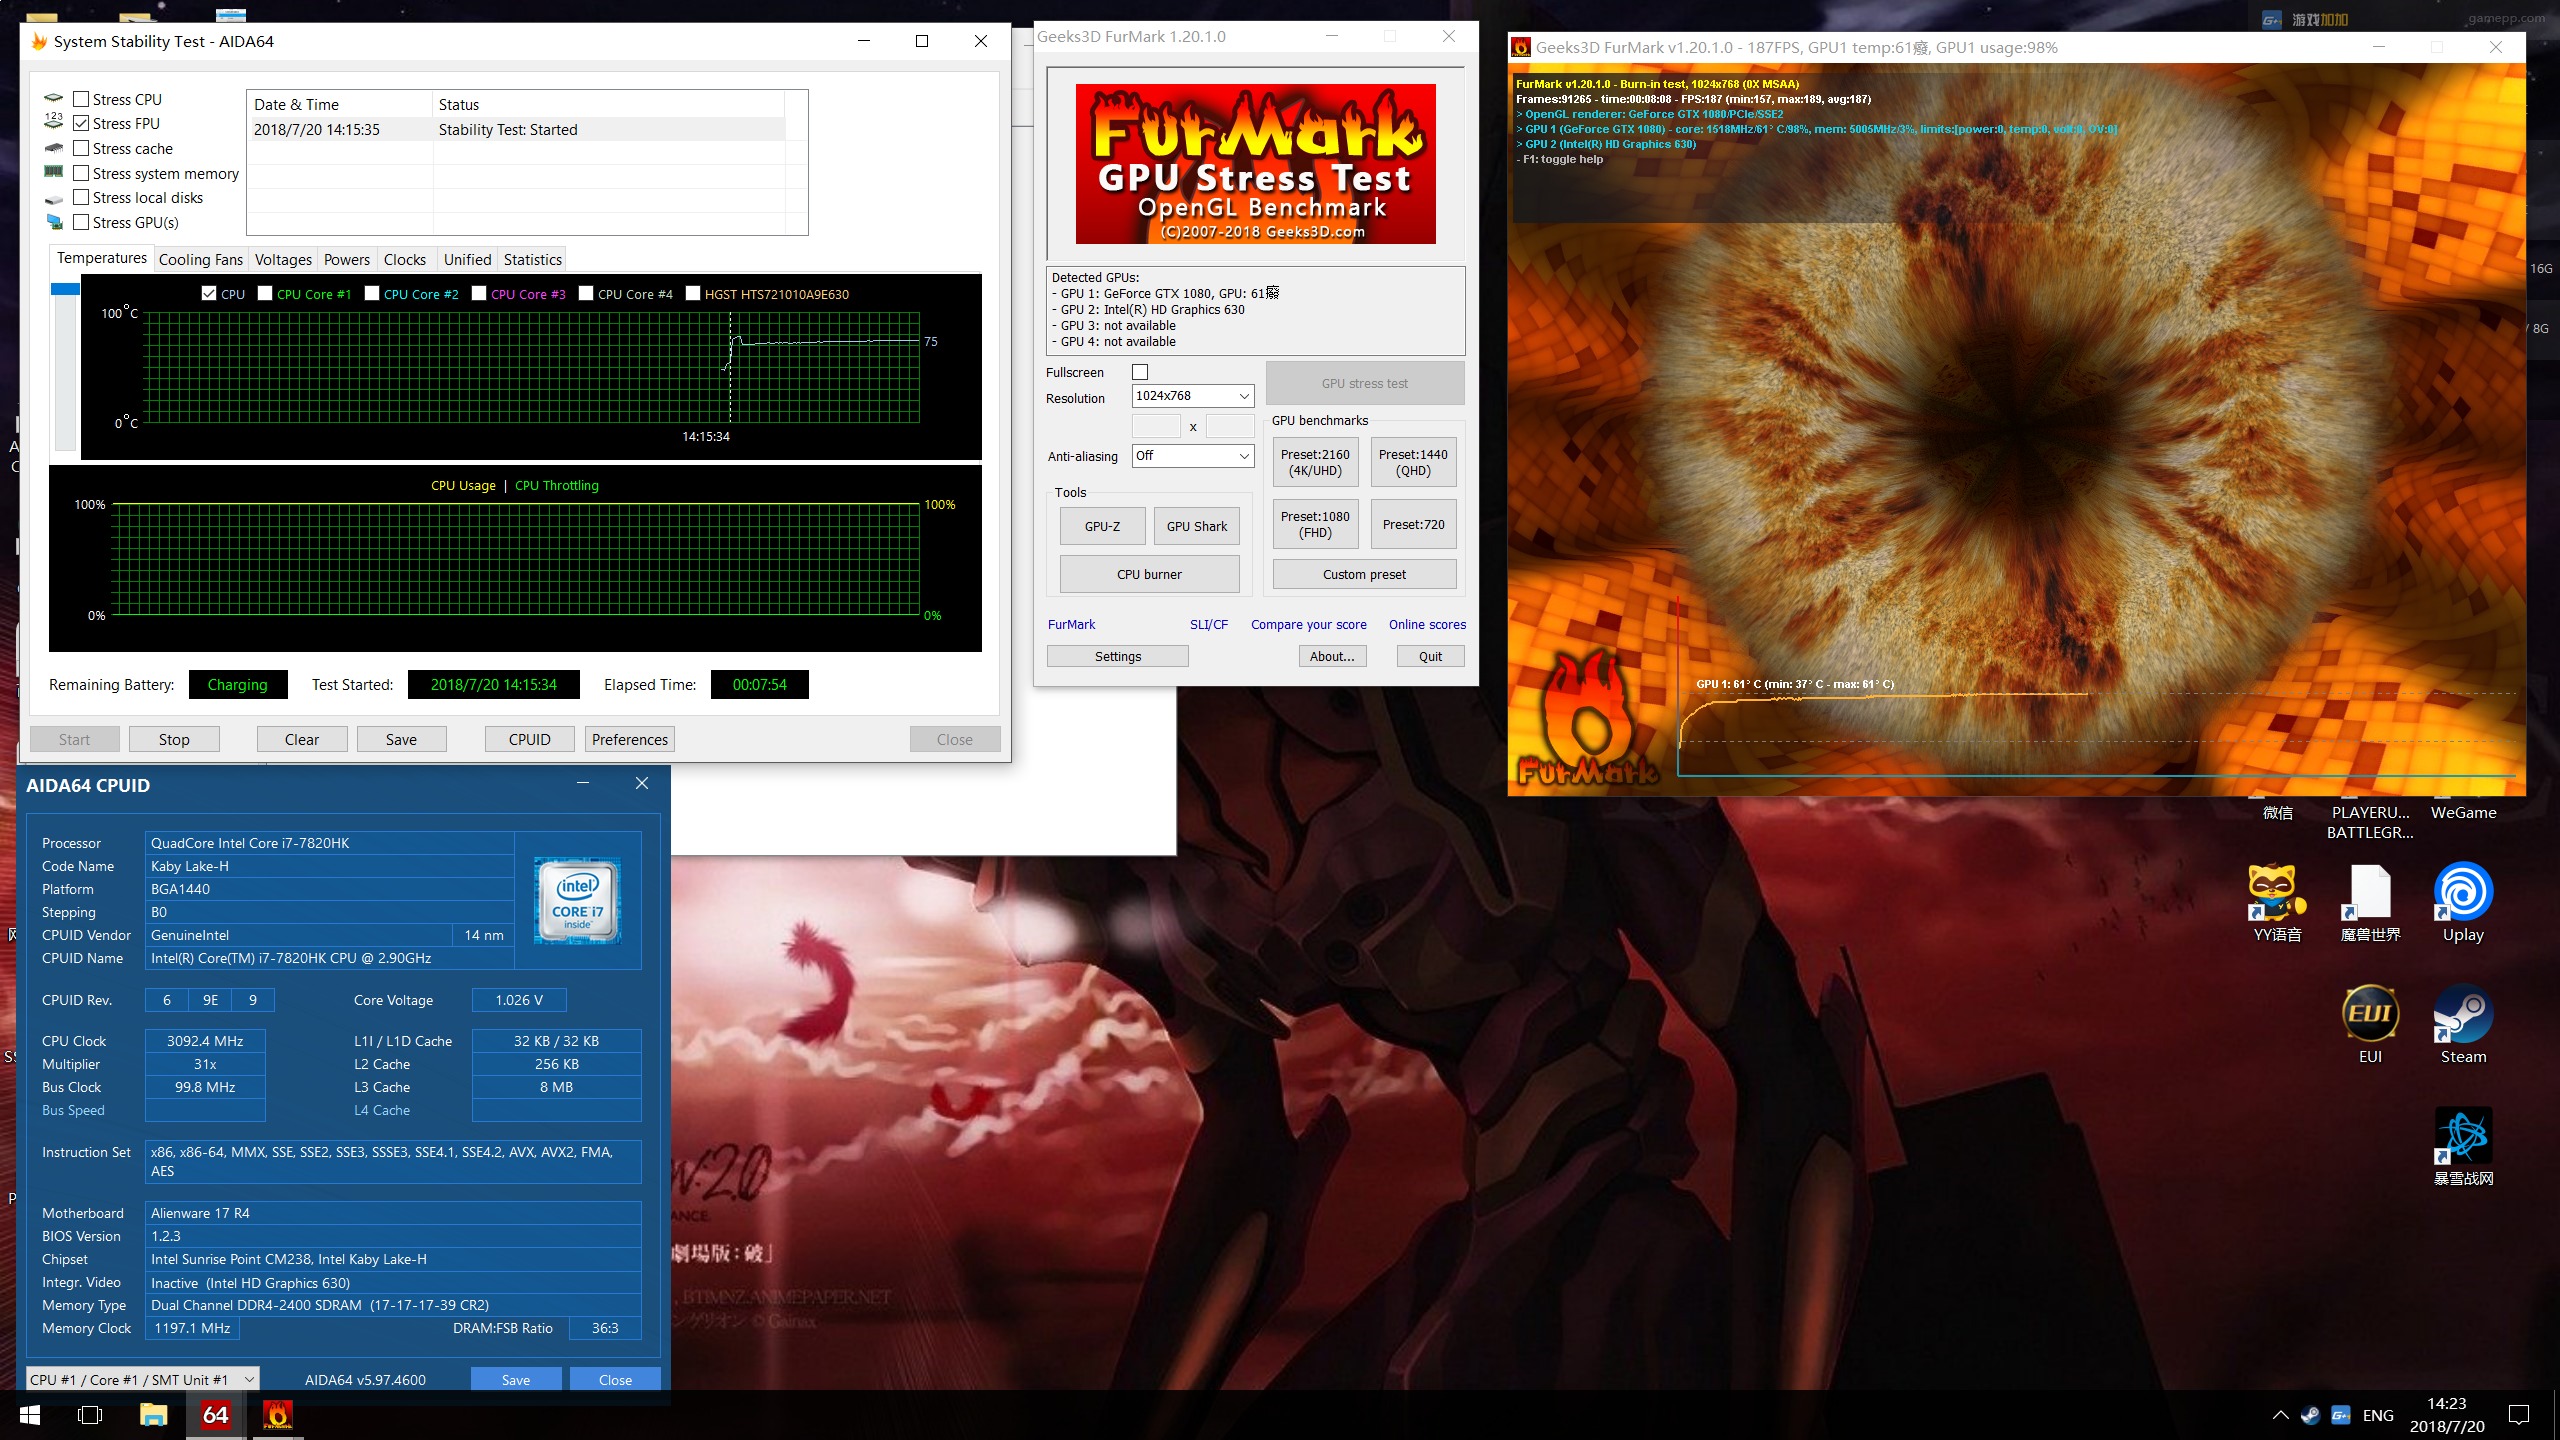Click the Online scores link
Viewport: 2560px width, 1440px height.
[1427, 624]
